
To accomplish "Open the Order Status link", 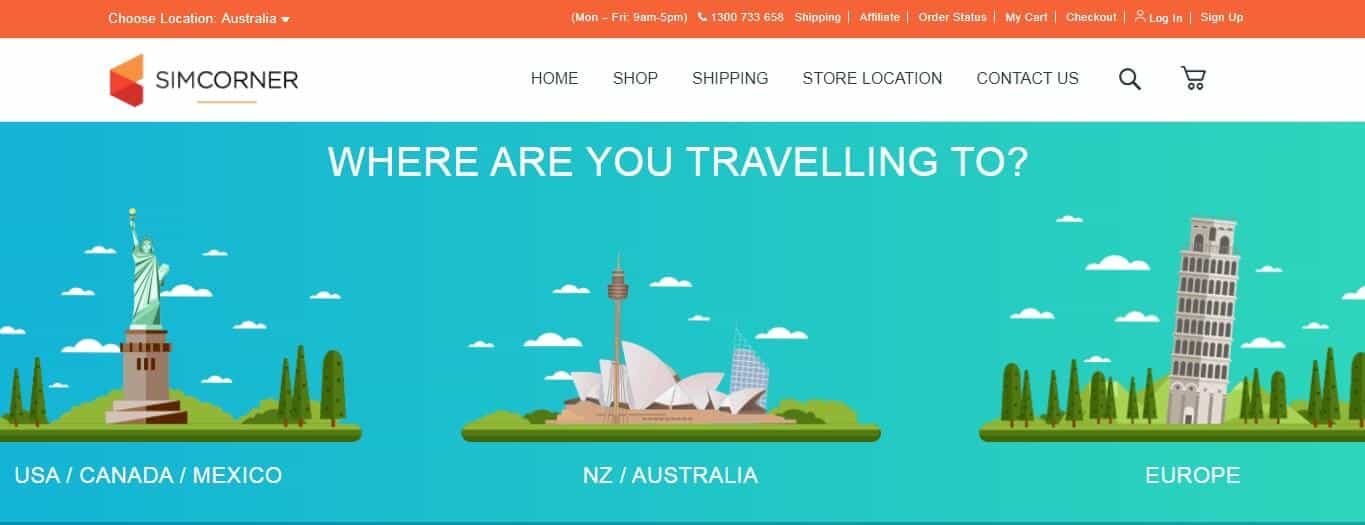I will click(952, 17).
